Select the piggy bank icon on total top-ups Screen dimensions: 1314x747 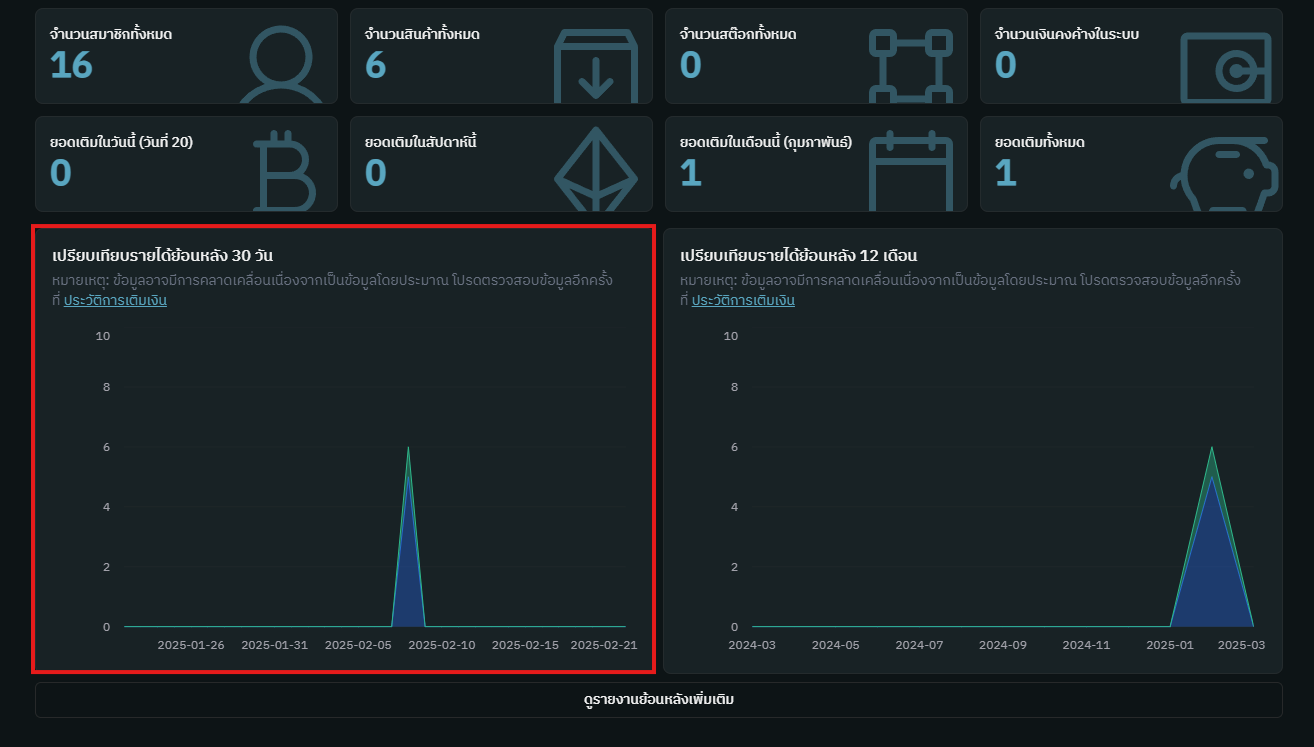[1226, 175]
